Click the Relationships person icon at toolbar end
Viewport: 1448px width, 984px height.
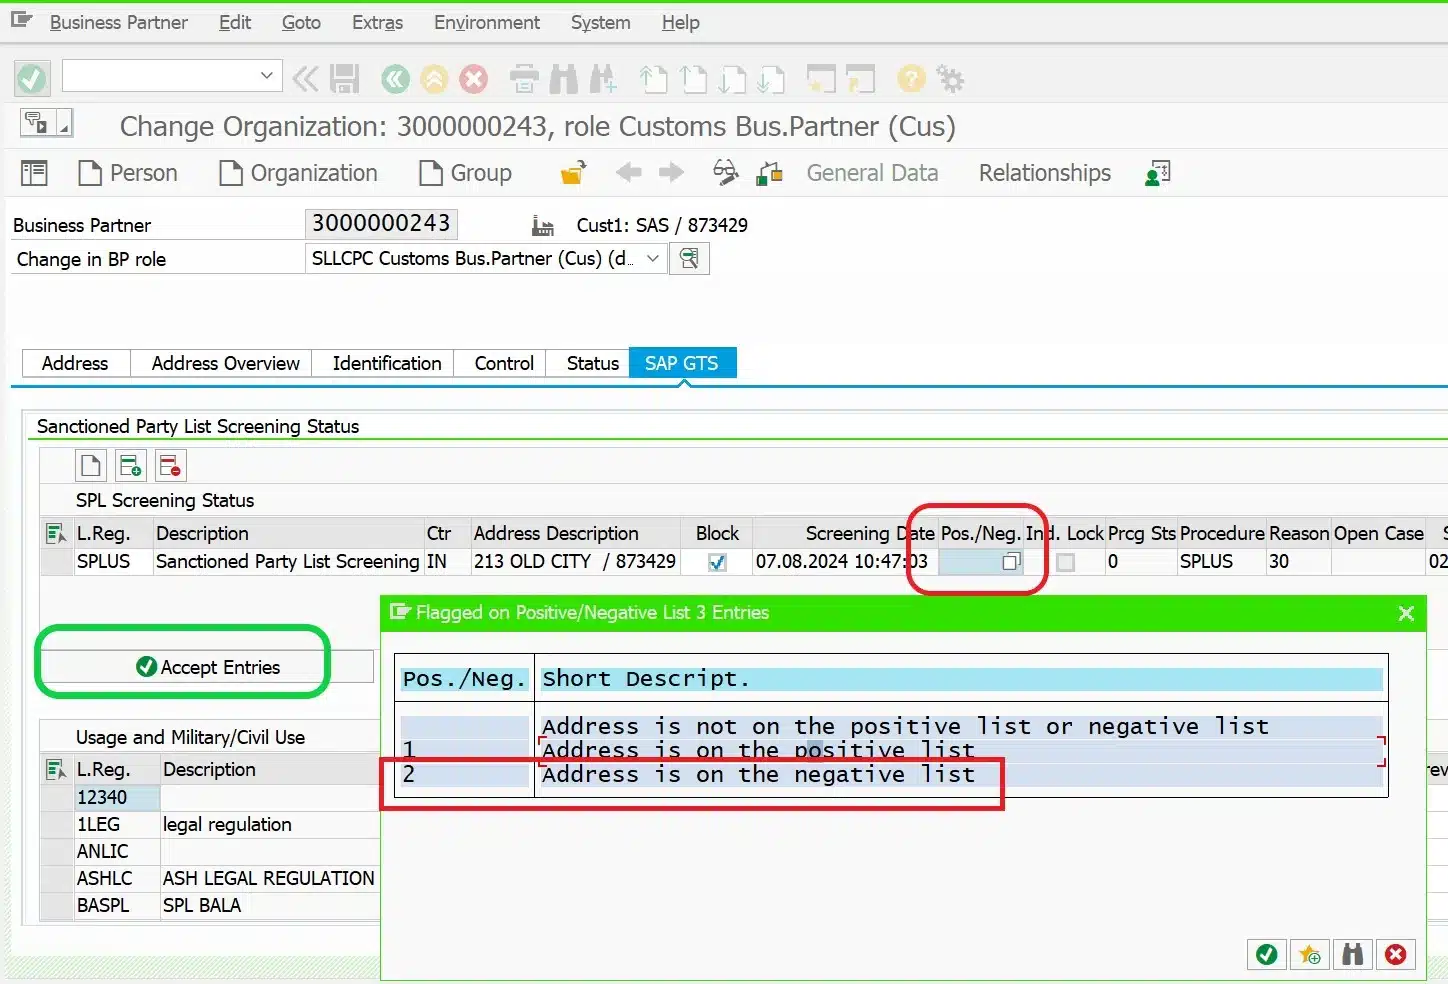click(x=1158, y=174)
